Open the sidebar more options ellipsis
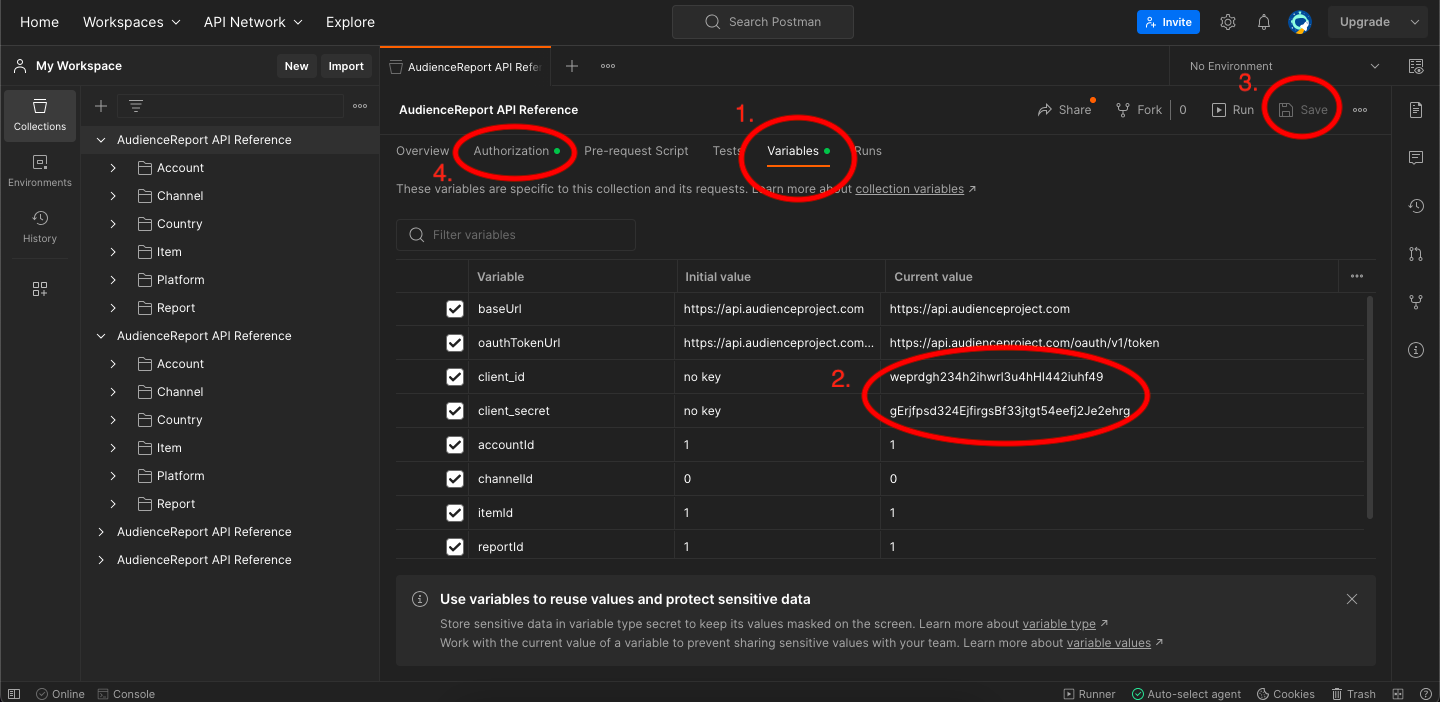The image size is (1440, 702). [360, 106]
